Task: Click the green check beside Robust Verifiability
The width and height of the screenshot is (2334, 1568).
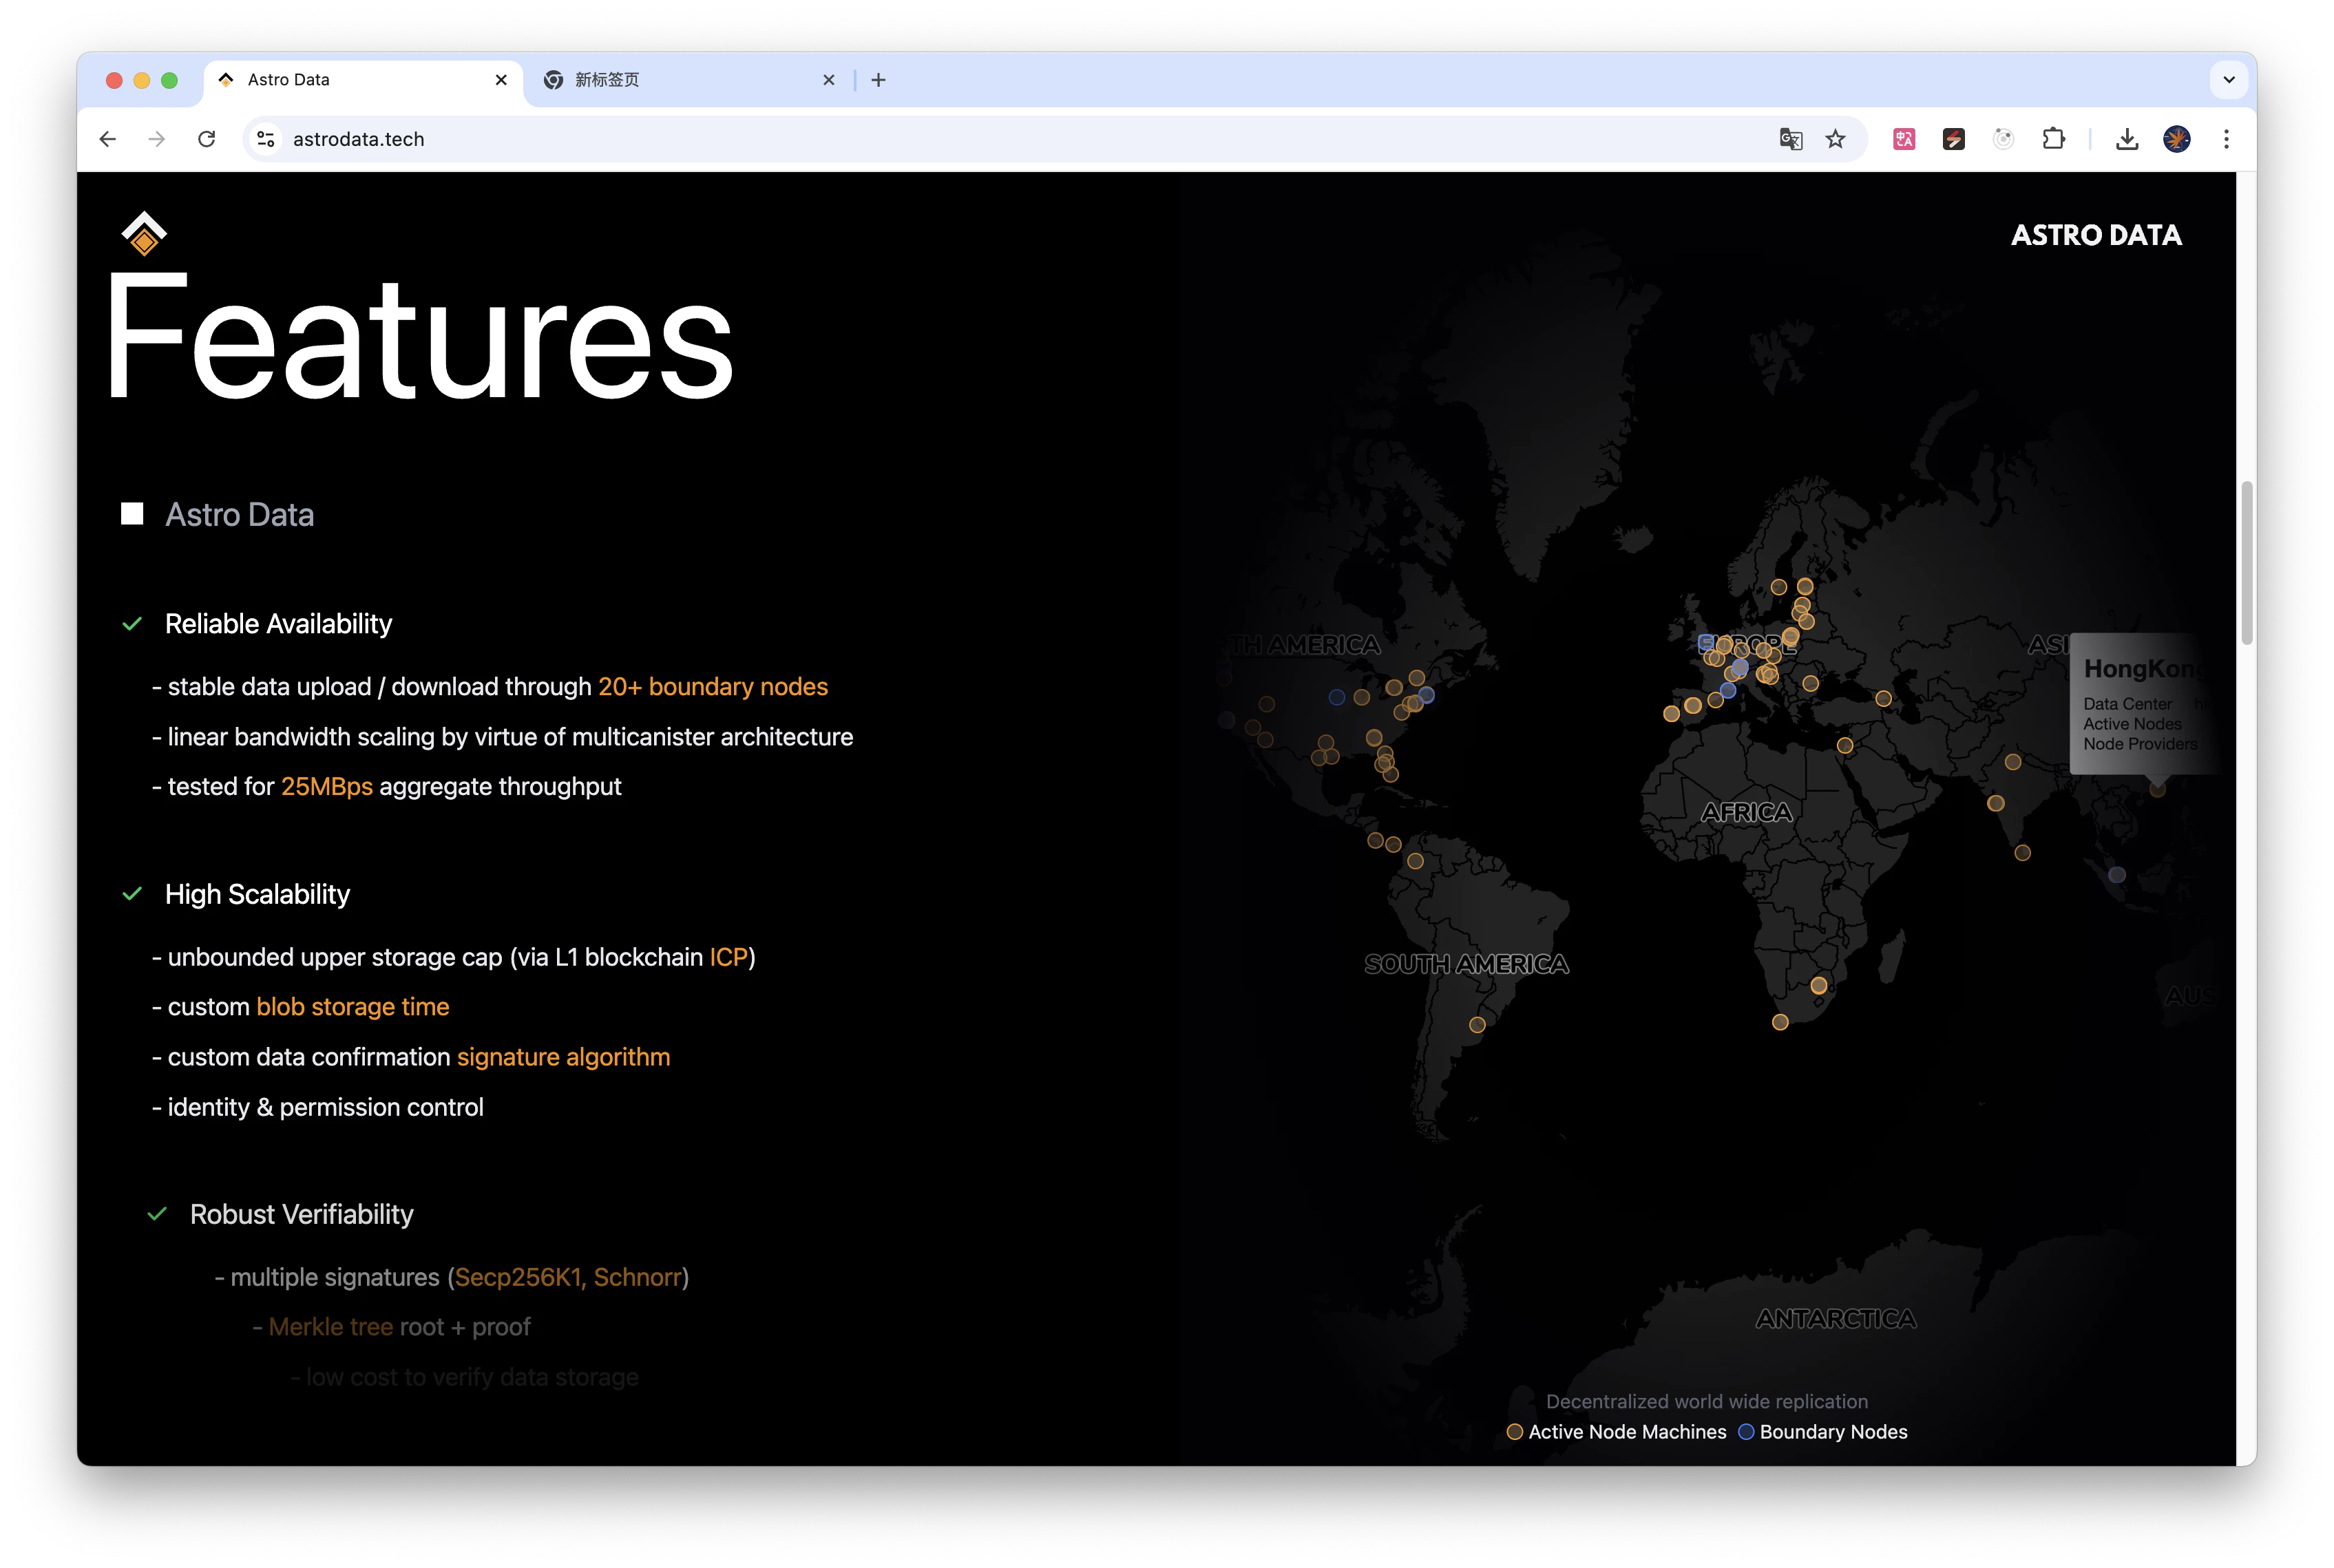Action: [157, 1214]
